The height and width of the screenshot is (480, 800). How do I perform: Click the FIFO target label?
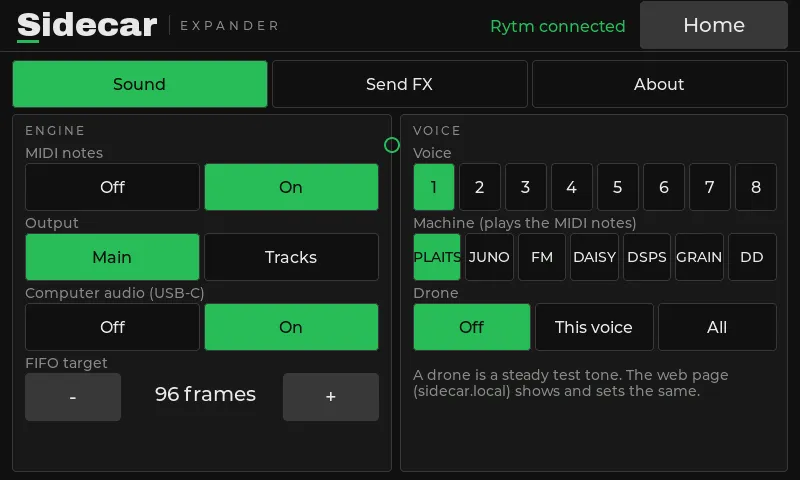click(x=66, y=363)
